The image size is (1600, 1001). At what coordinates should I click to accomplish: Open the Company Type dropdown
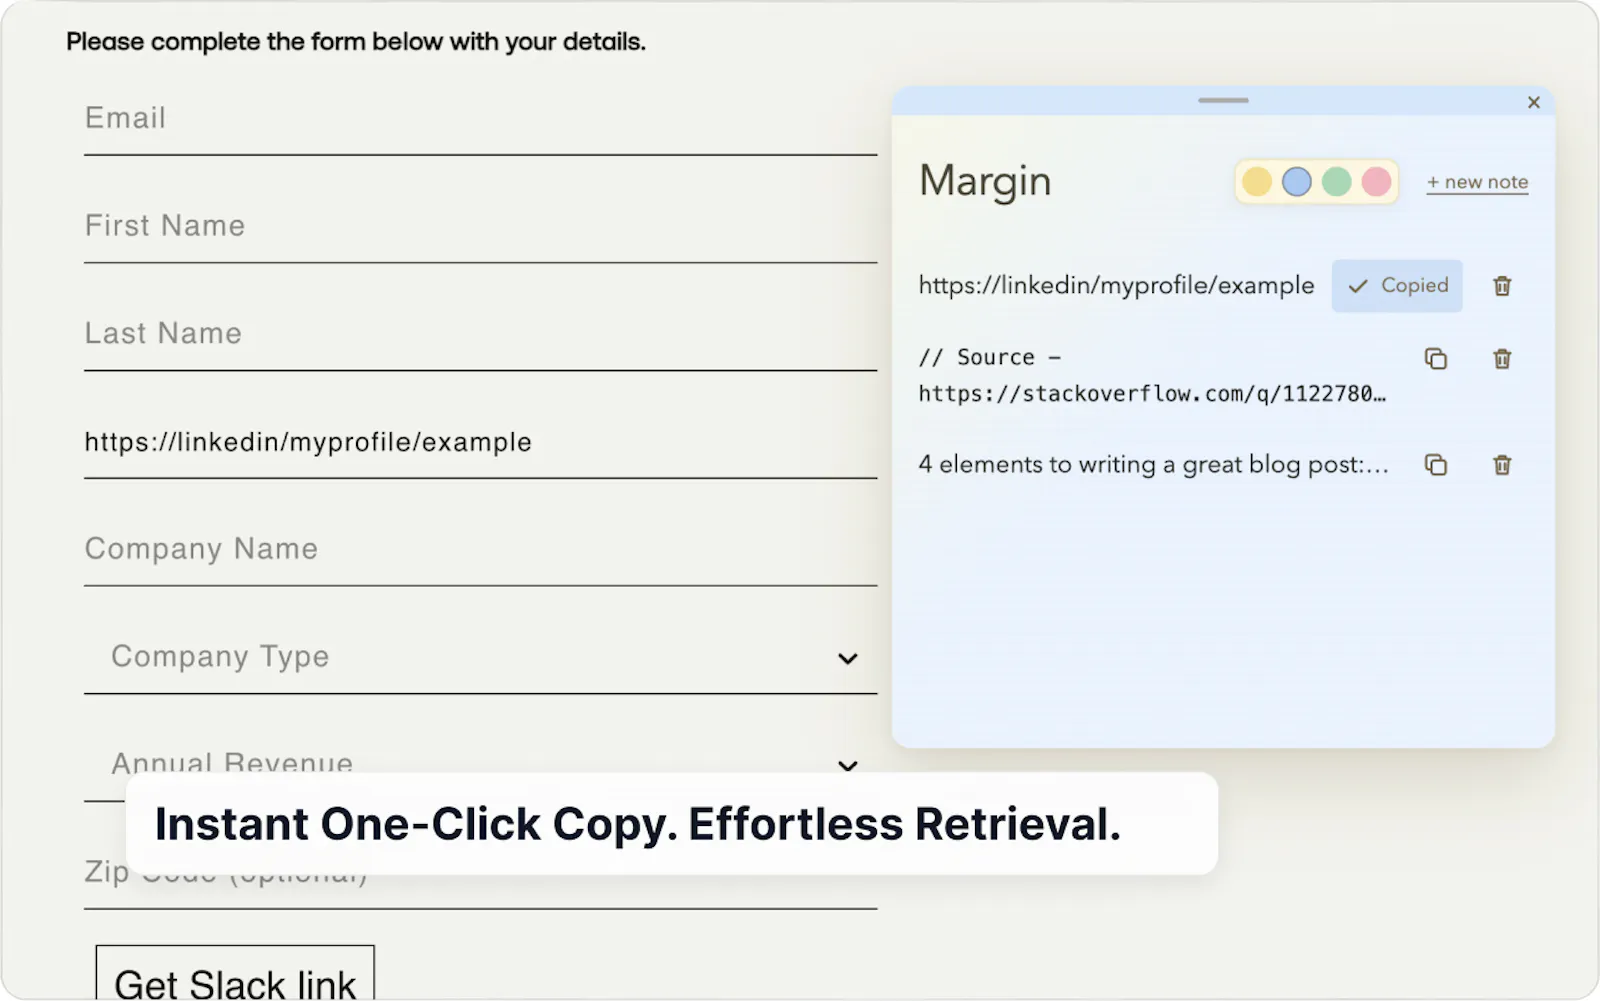click(480, 657)
